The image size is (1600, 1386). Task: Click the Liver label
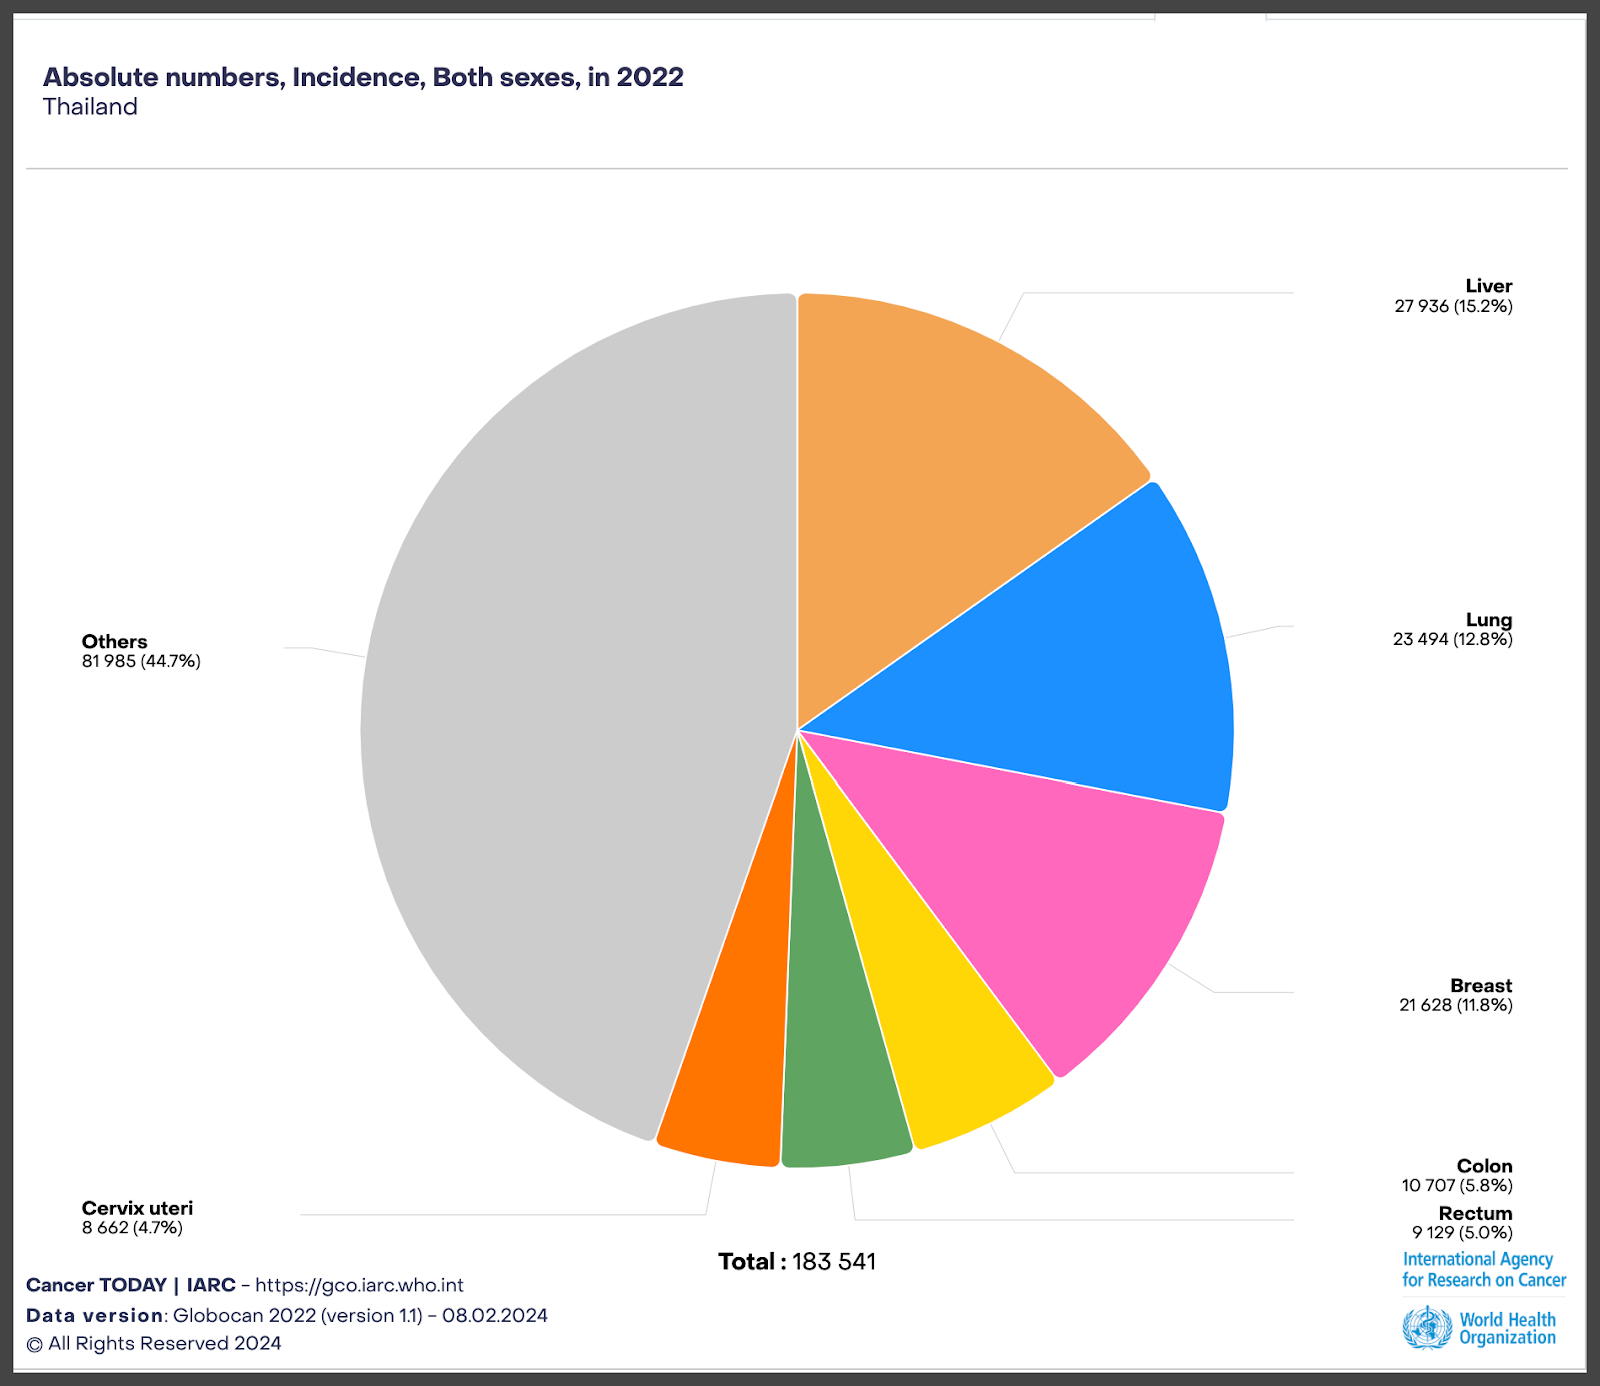coord(1488,286)
